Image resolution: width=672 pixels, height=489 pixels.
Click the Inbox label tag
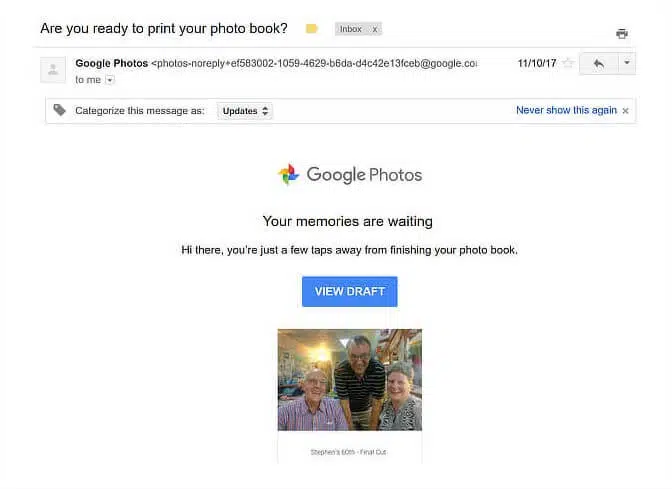[x=351, y=29]
